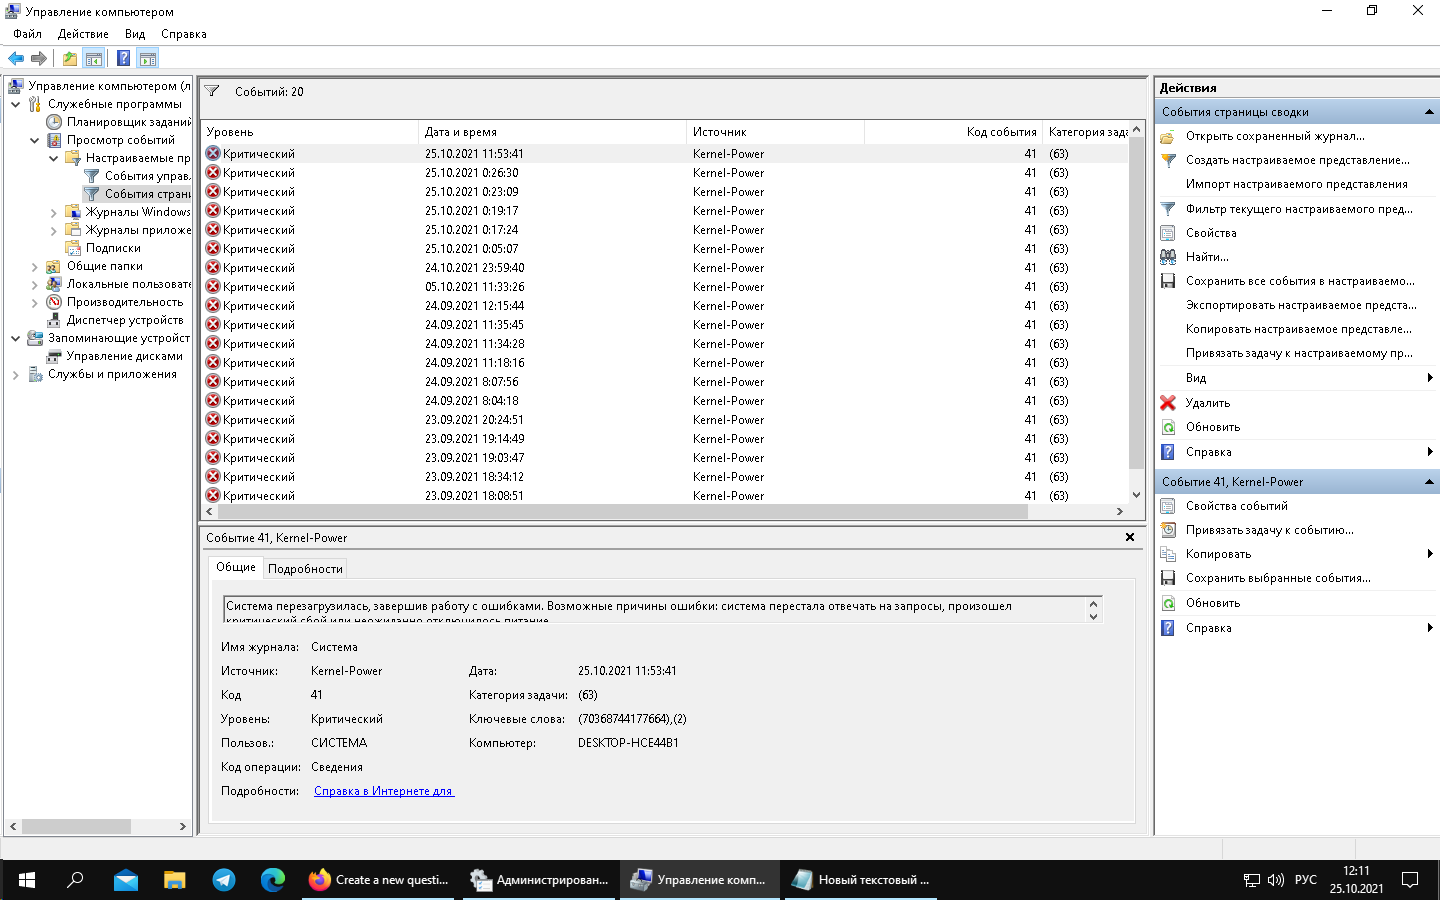Collapse the Просмотр событий tree node
This screenshot has width=1440, height=900.
tap(35, 140)
